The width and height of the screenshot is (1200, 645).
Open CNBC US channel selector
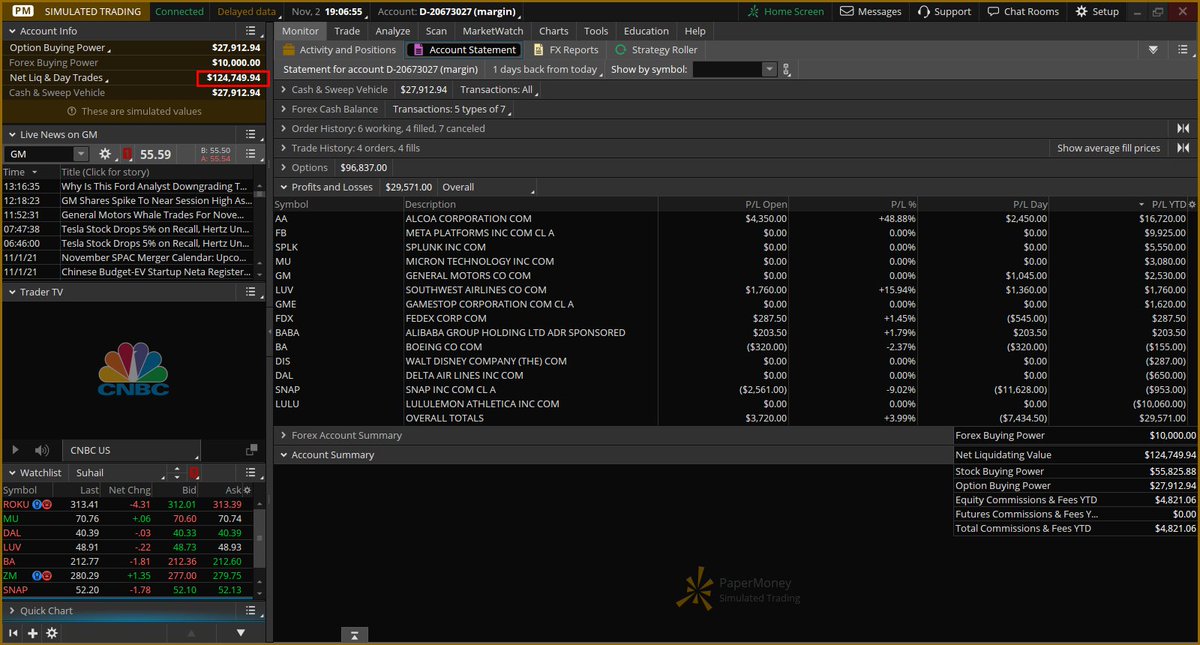[x=130, y=451]
